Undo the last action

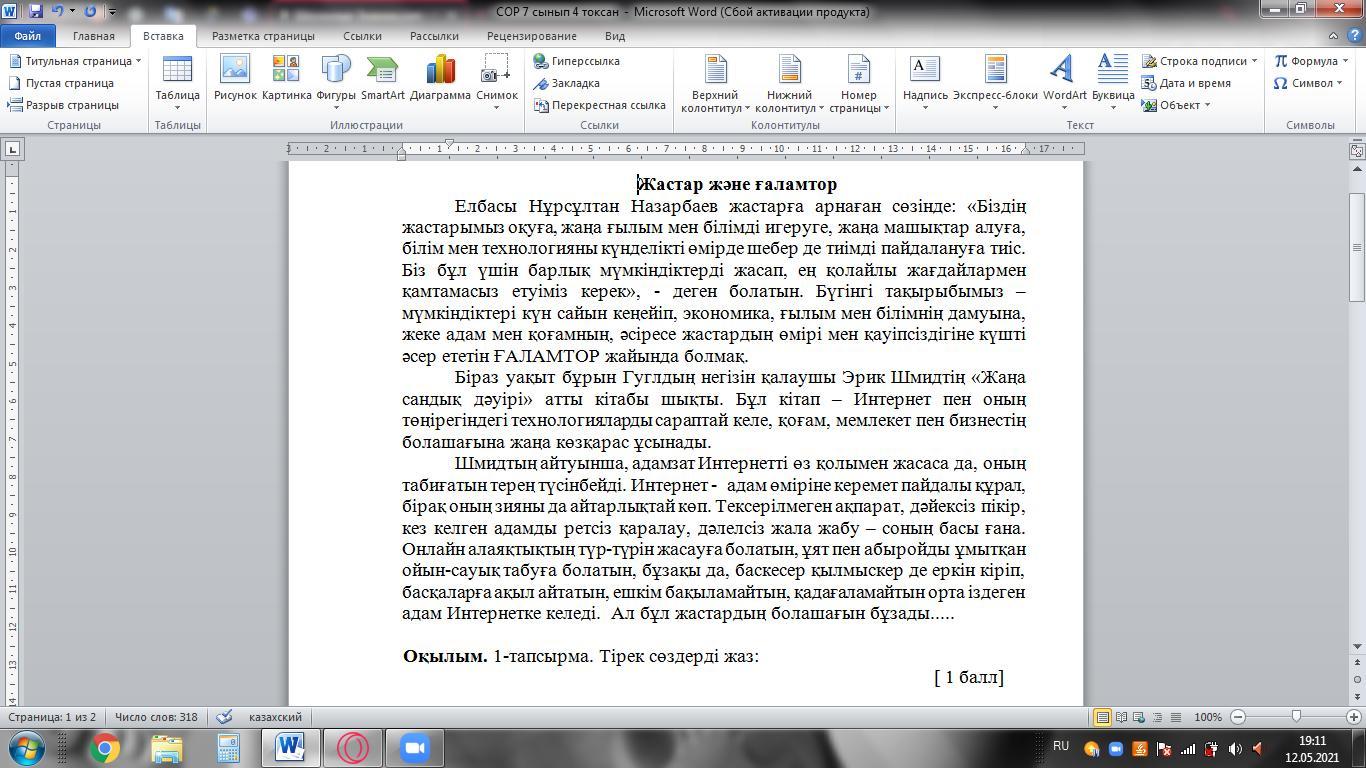pos(58,11)
